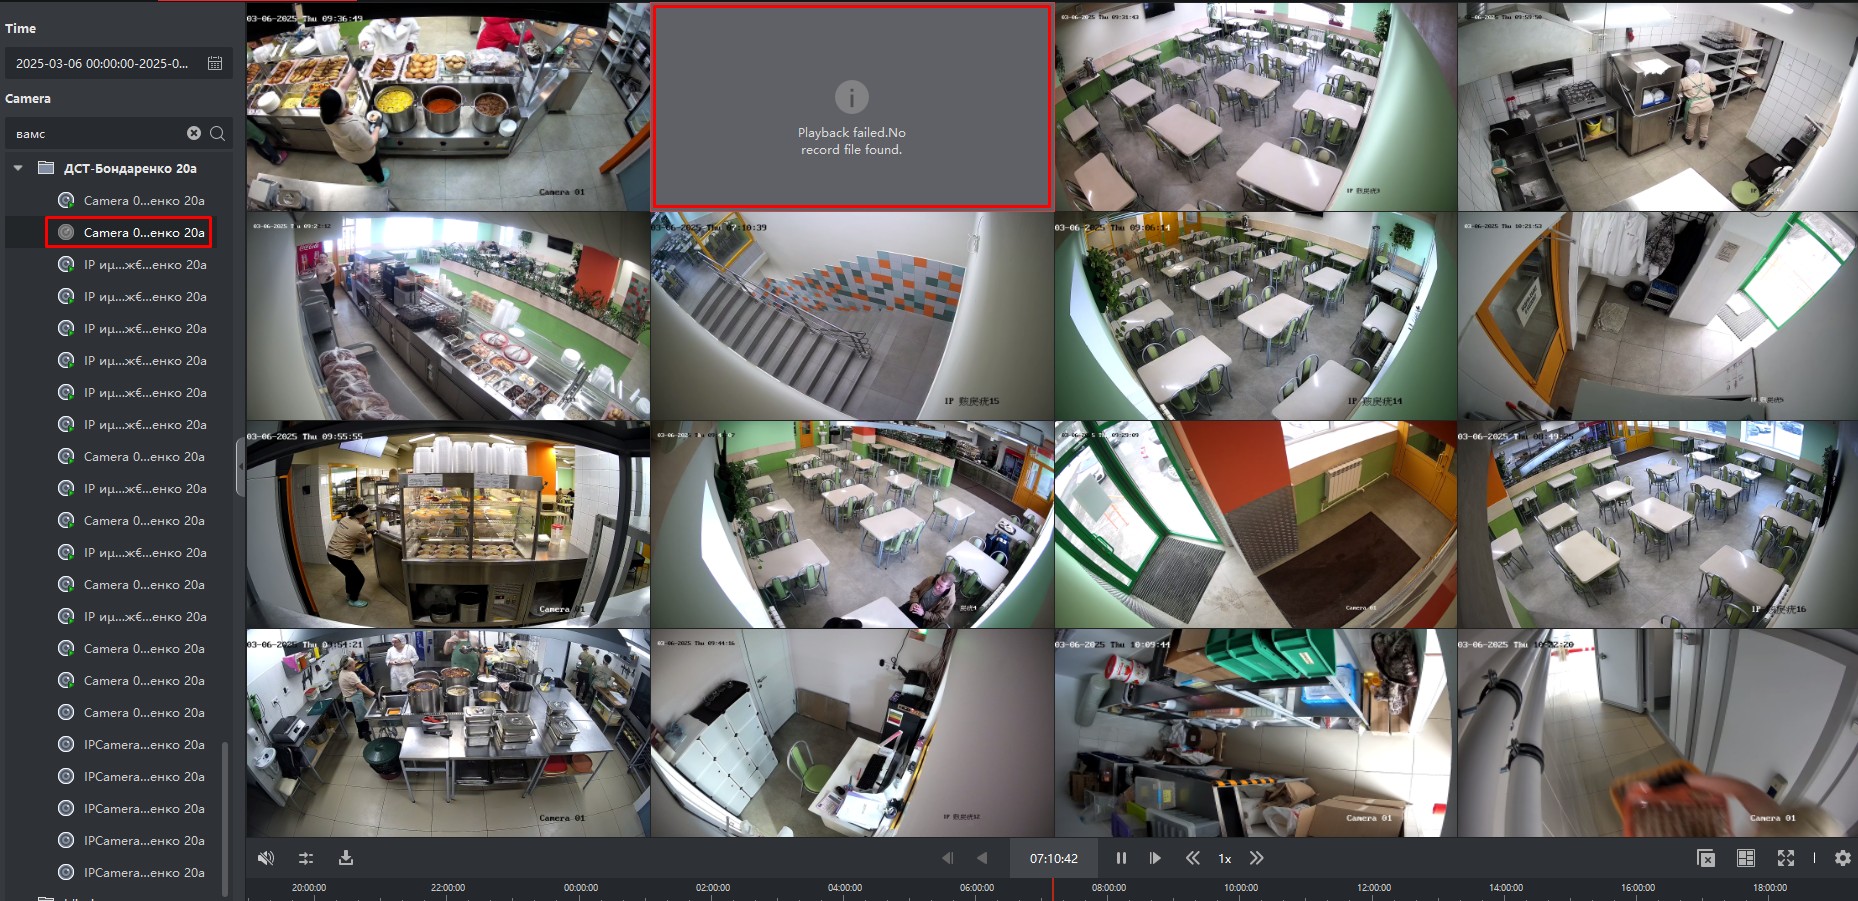The width and height of the screenshot is (1858, 901).
Task: Open playback settings gear
Action: [x=1842, y=858]
